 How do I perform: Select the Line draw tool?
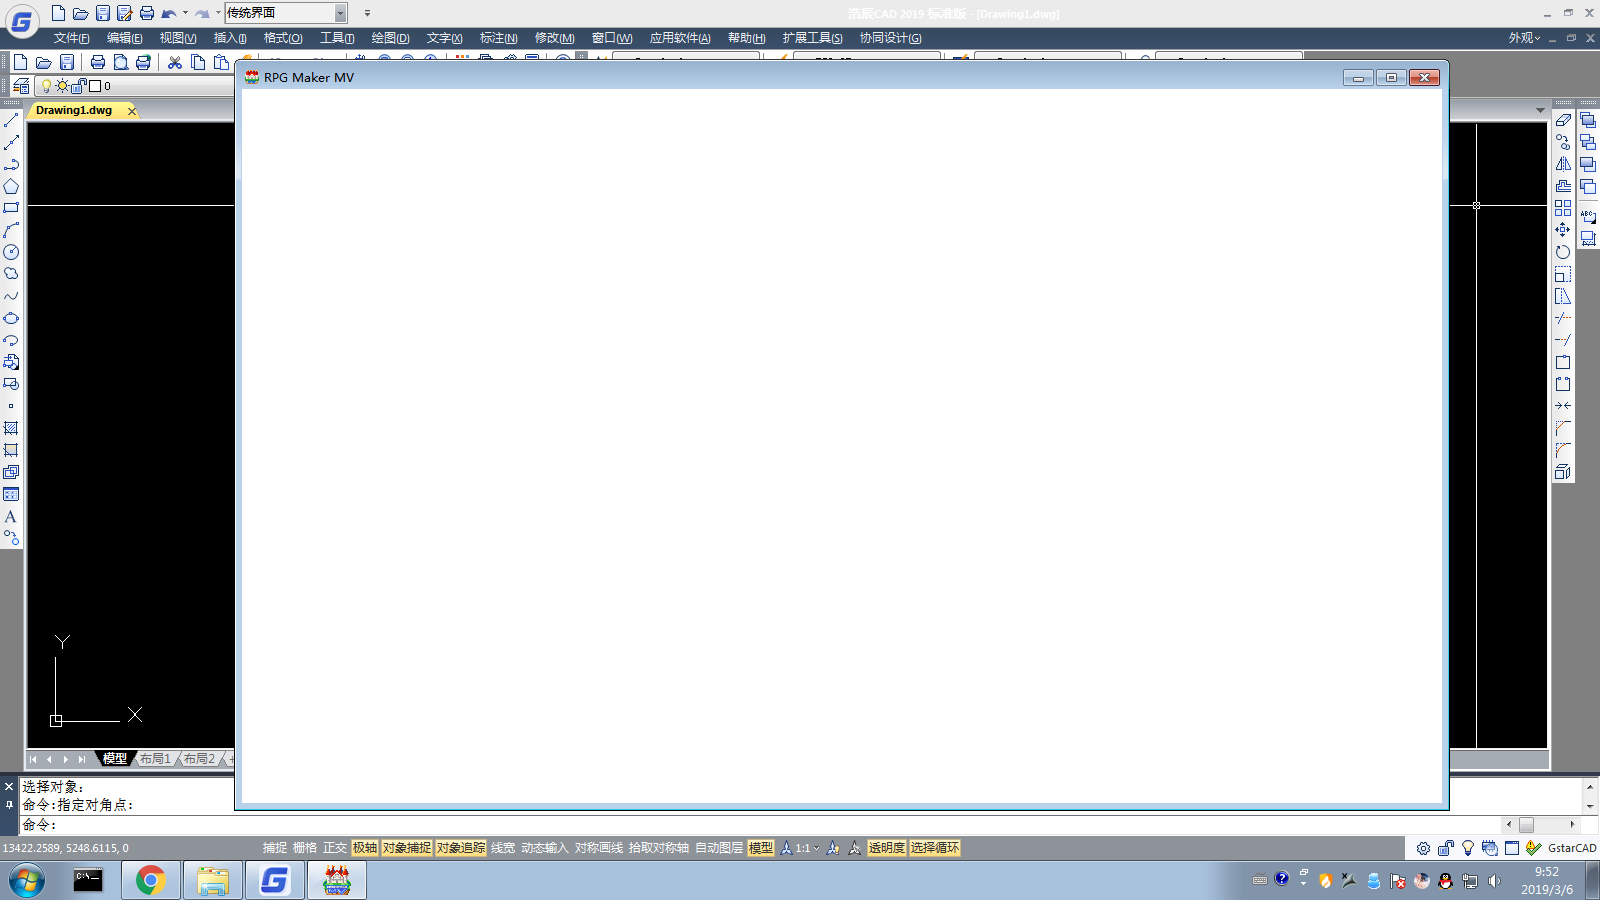pos(11,120)
